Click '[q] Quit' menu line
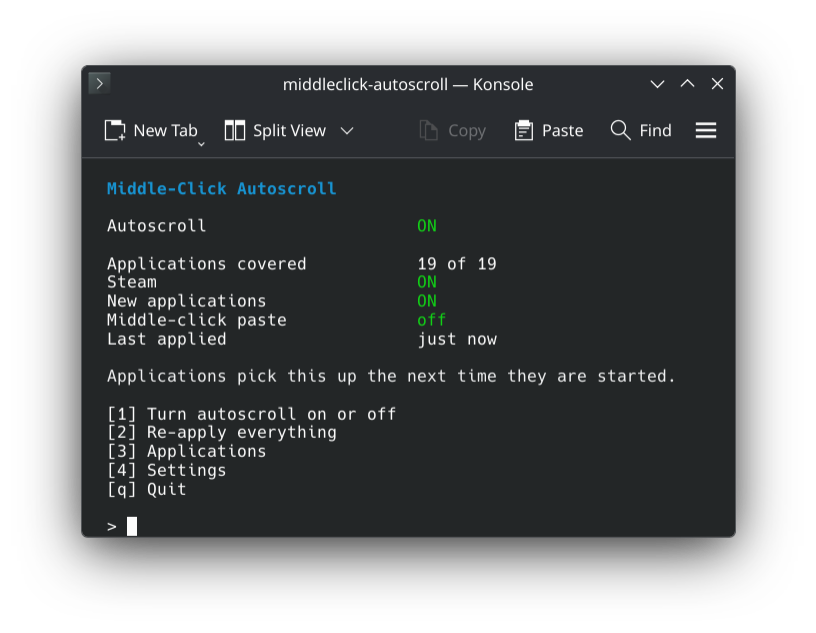 (146, 490)
